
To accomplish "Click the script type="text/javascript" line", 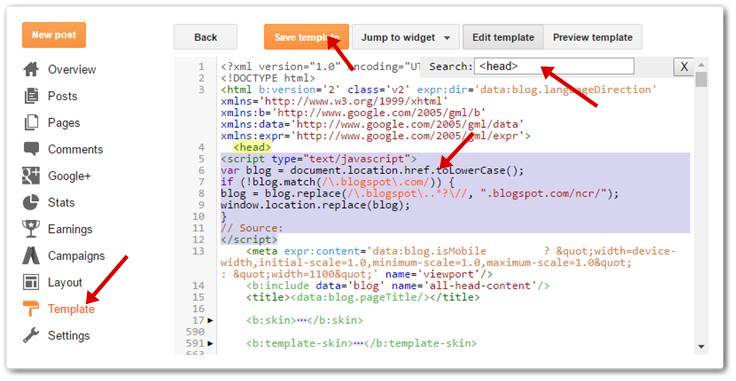I will pyautogui.click(x=318, y=159).
